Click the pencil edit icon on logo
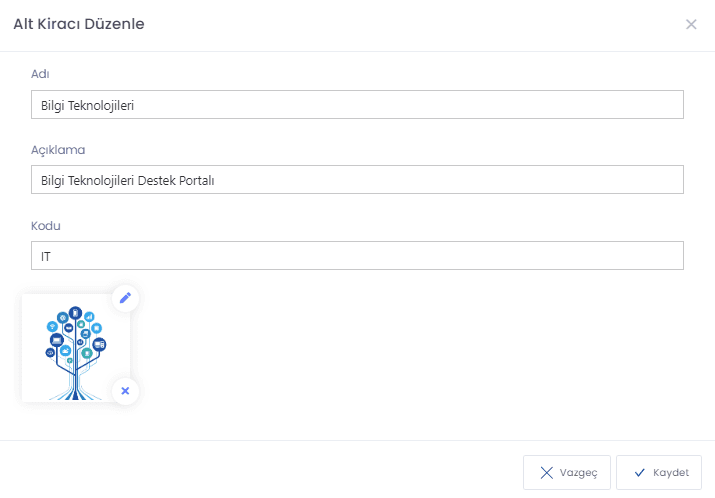This screenshot has height=498, width=715. click(125, 298)
